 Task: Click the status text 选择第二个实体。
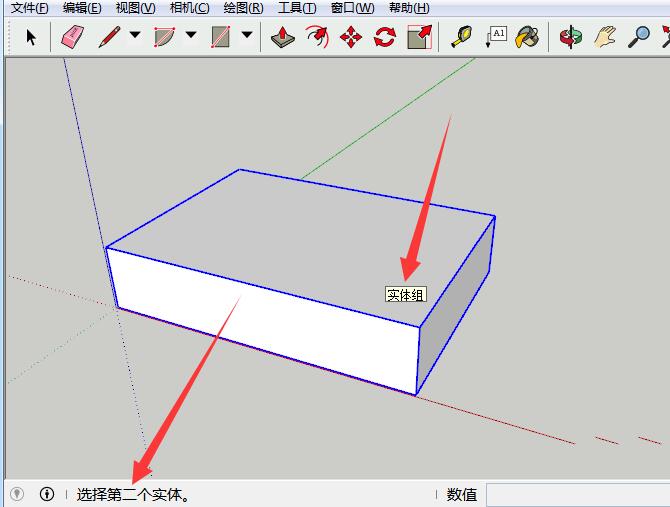tap(133, 495)
